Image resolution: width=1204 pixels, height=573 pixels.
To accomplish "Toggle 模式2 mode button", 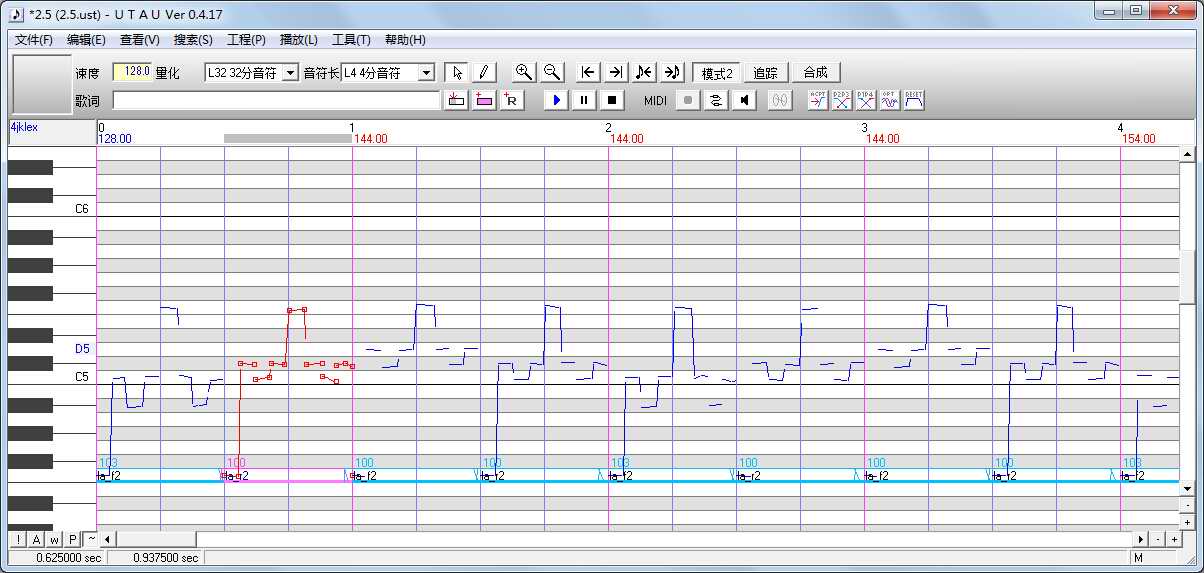I will tap(717, 73).
